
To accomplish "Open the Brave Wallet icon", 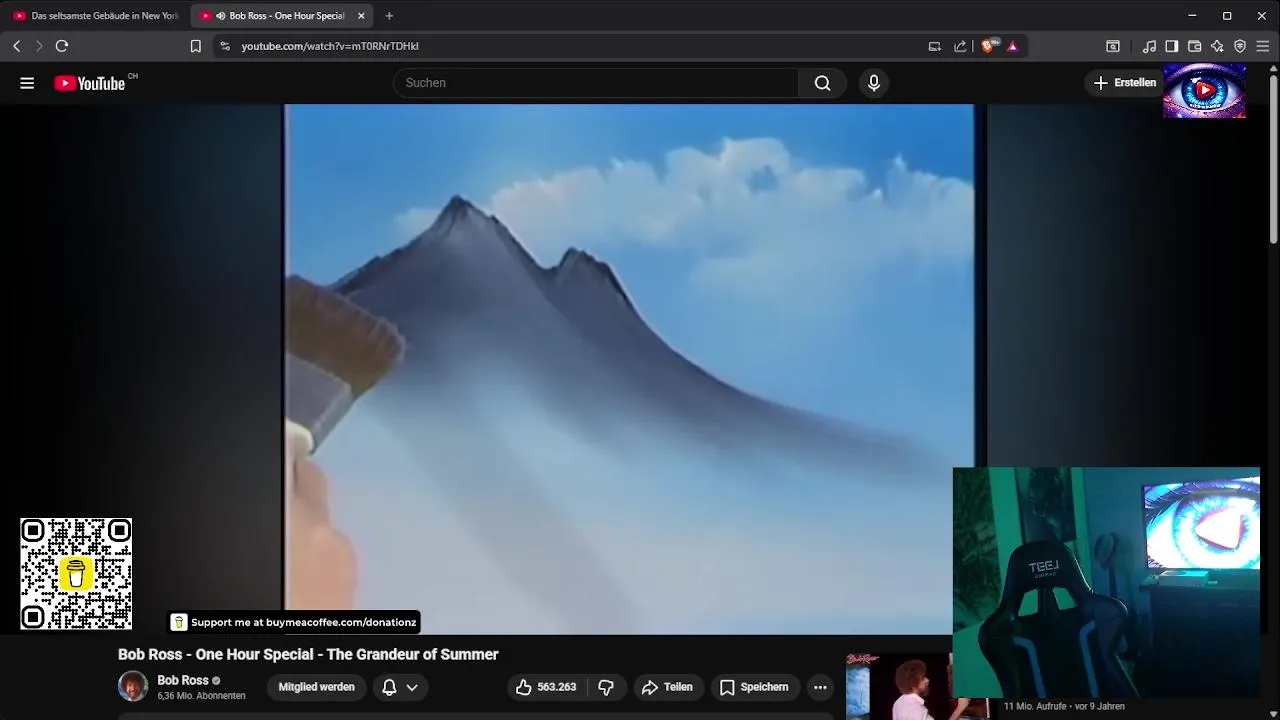I will [x=1195, y=46].
